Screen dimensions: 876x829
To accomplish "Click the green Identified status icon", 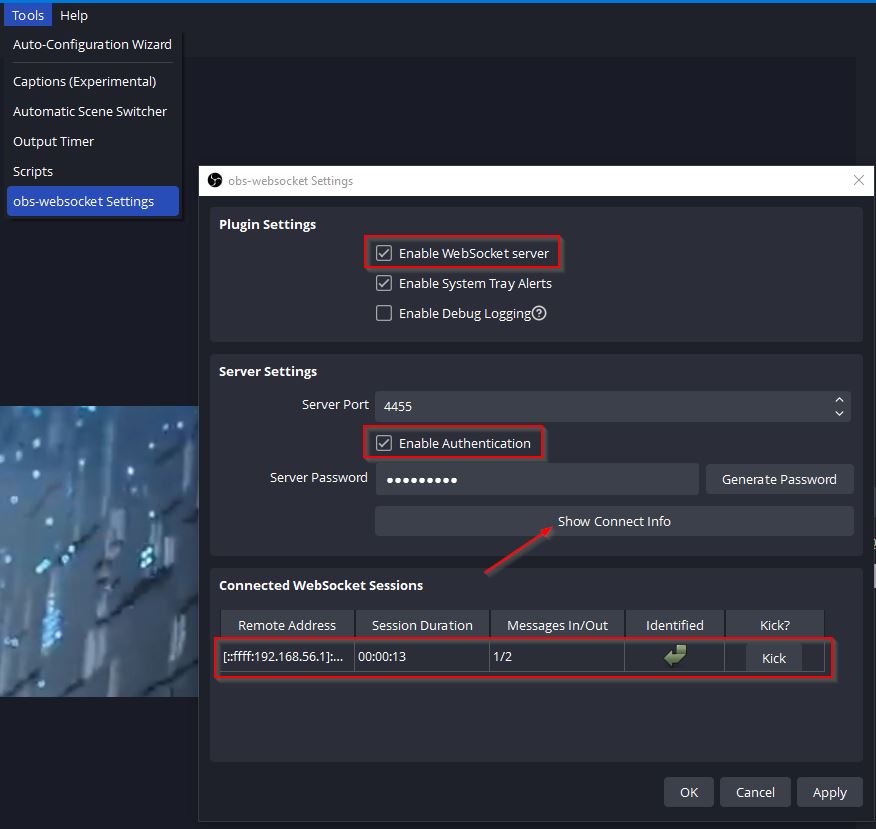I will (675, 655).
